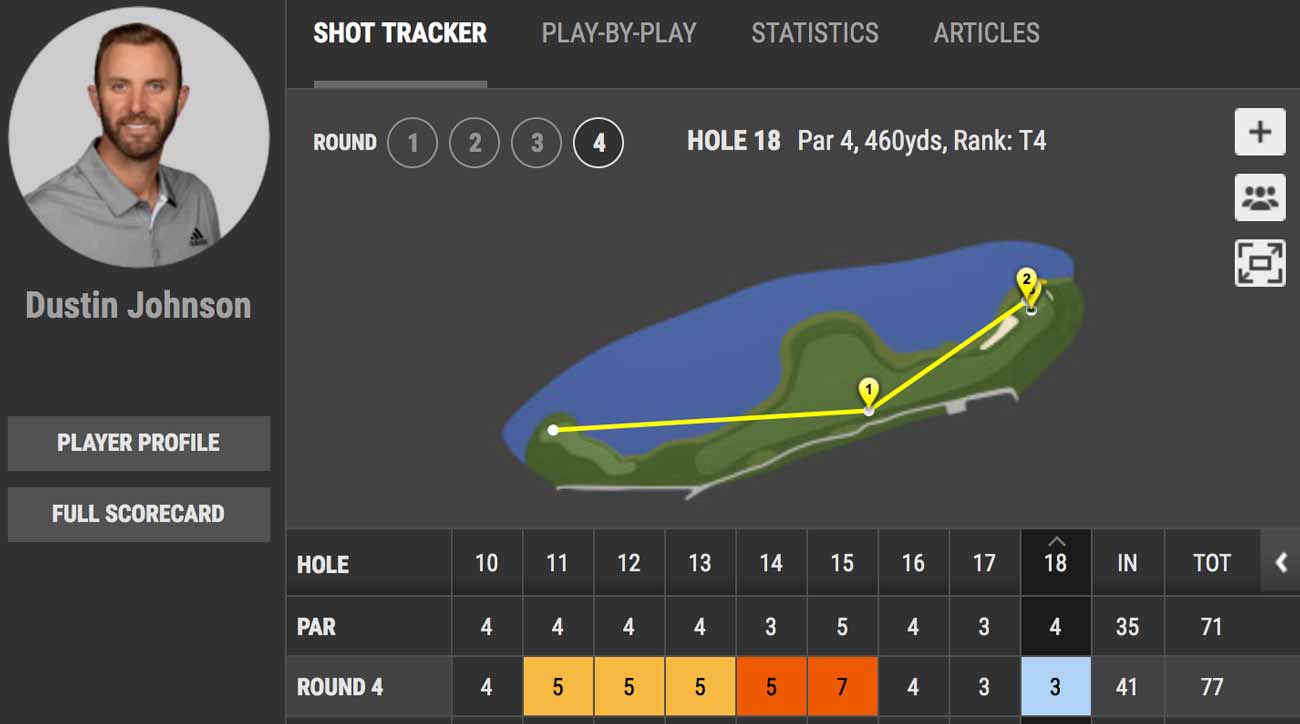Click shot marker 2 near the green
Viewport: 1300px width, 724px height.
point(1026,281)
